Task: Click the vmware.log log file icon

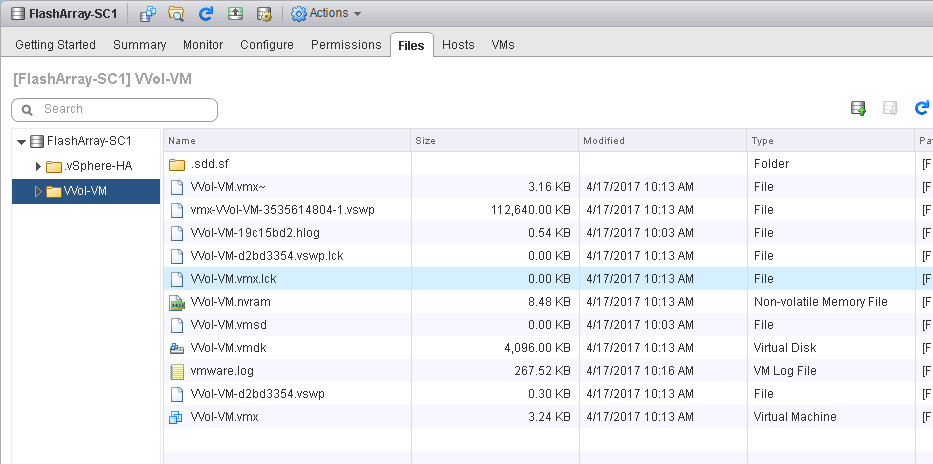Action: tap(177, 371)
